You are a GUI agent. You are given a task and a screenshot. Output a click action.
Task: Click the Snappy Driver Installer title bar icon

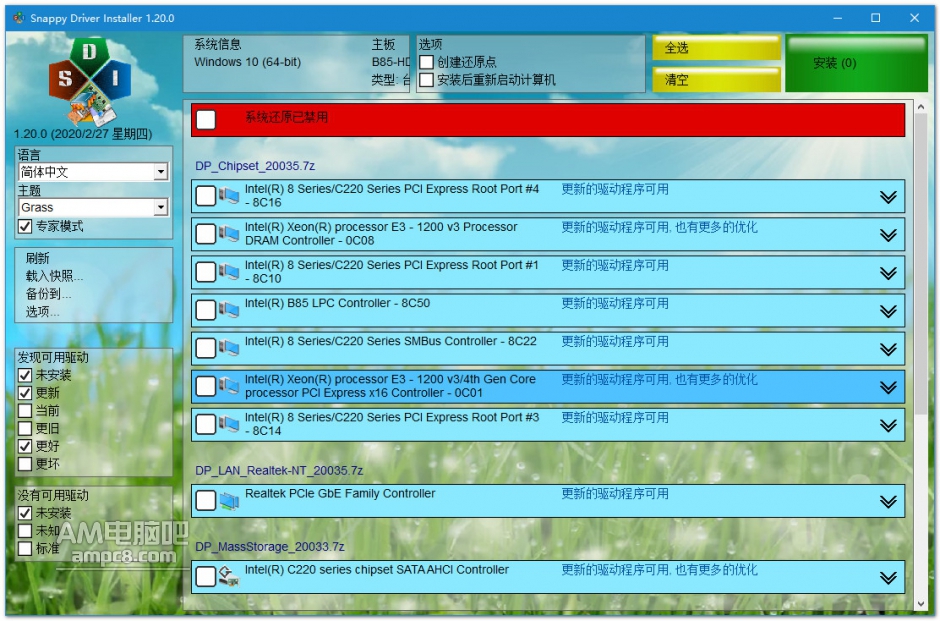[x=19, y=18]
